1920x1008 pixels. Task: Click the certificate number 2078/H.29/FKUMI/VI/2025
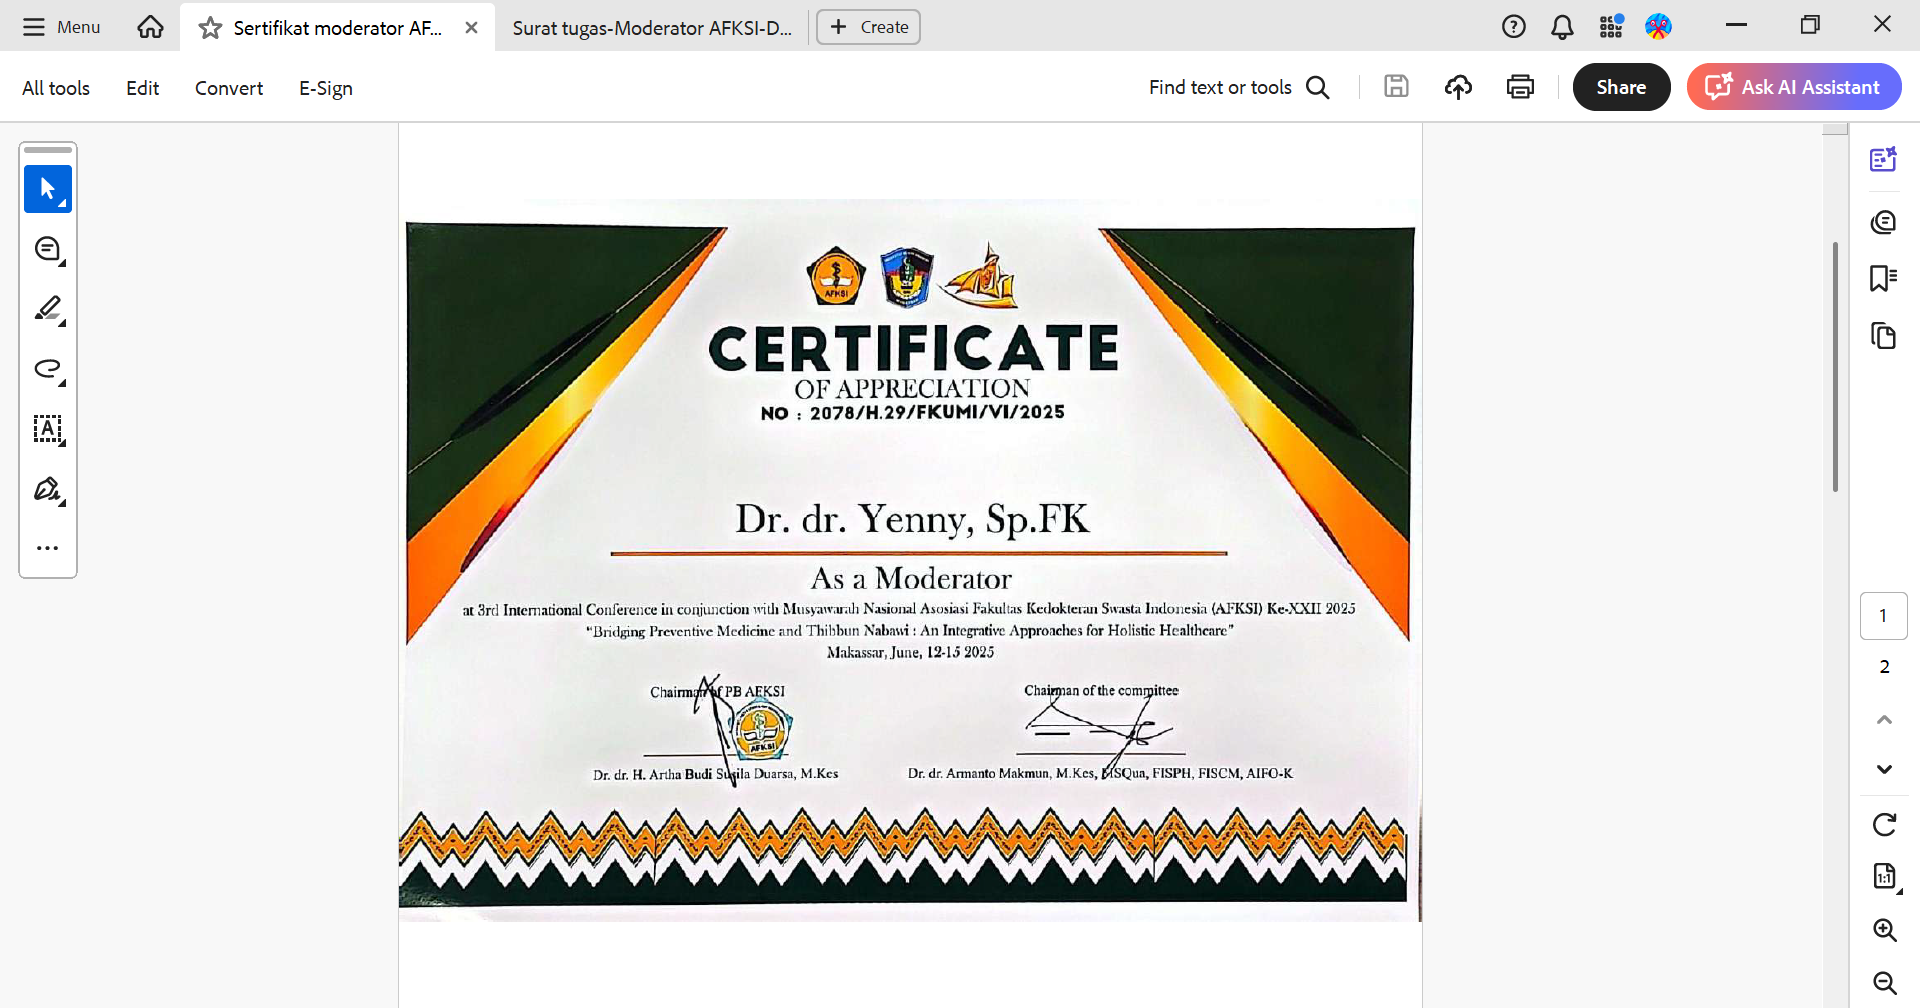pos(937,412)
